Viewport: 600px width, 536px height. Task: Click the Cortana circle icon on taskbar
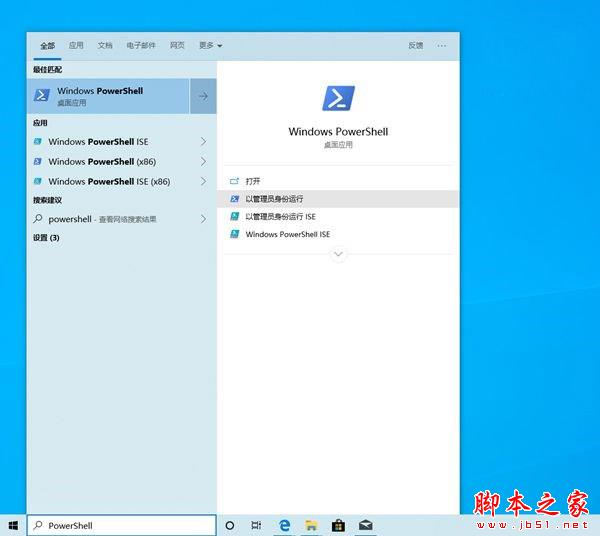230,526
